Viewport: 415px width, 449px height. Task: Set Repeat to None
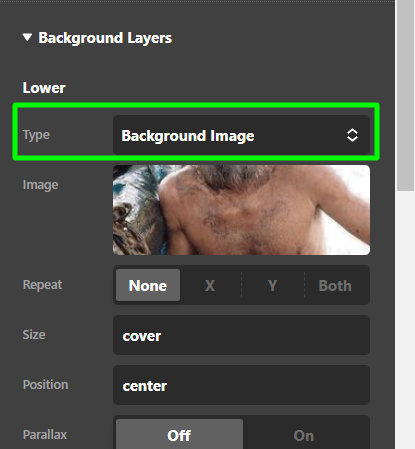click(148, 285)
